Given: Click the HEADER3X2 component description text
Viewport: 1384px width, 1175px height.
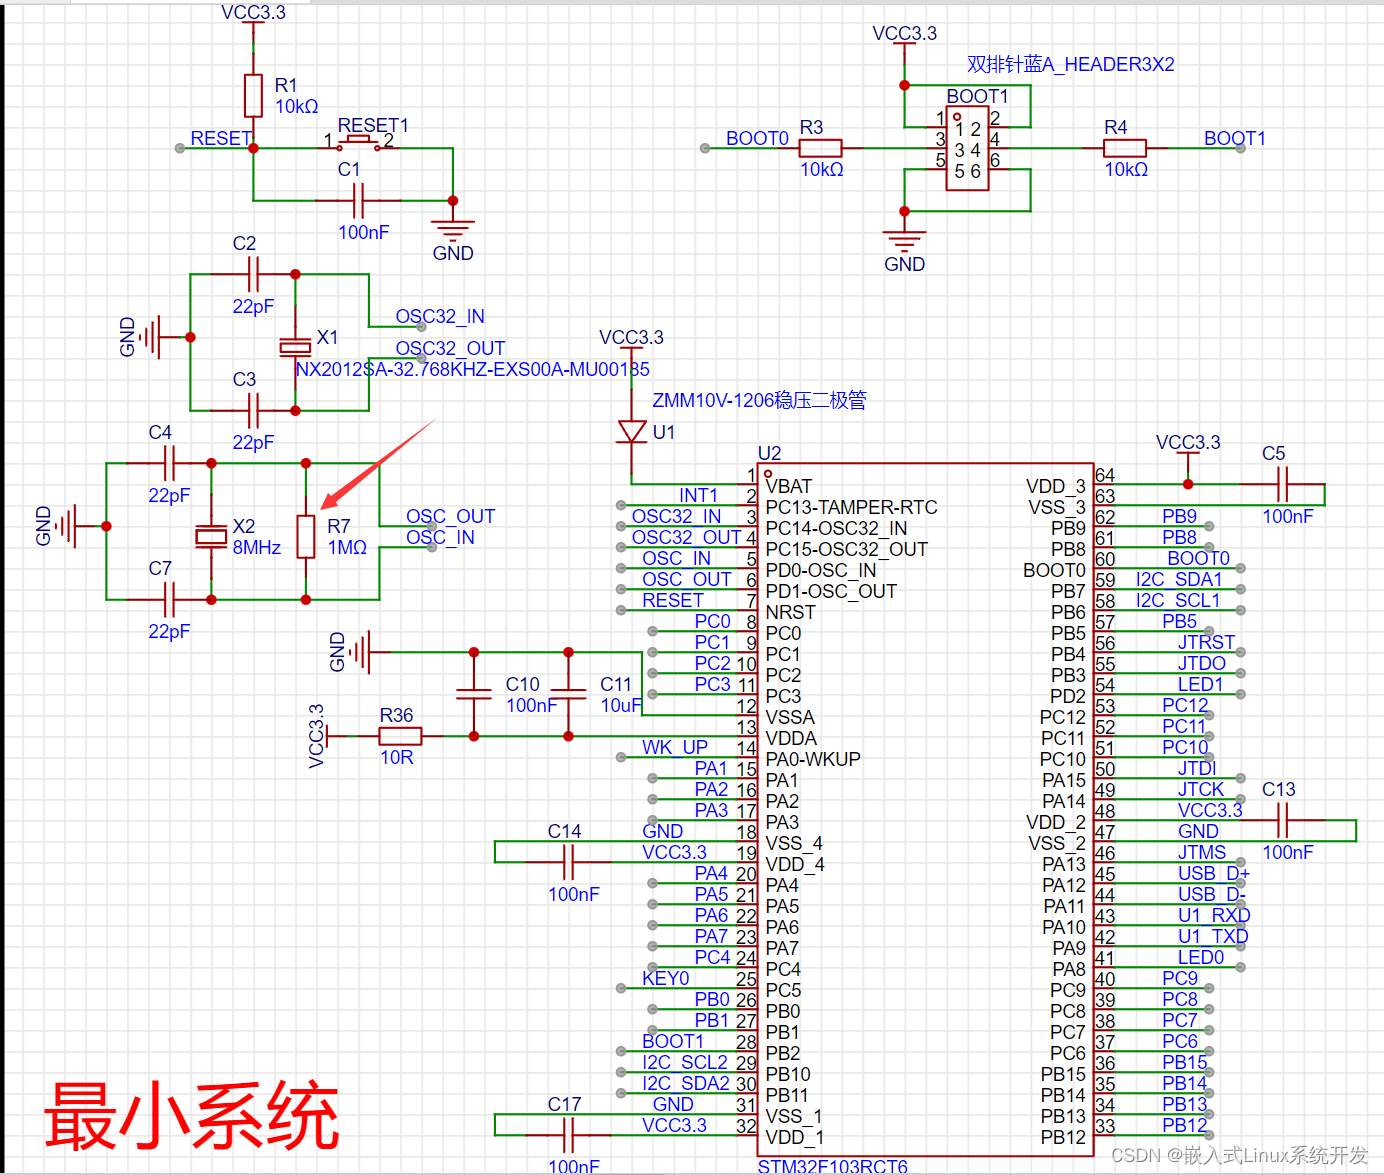Looking at the screenshot, I should pos(1070,64).
